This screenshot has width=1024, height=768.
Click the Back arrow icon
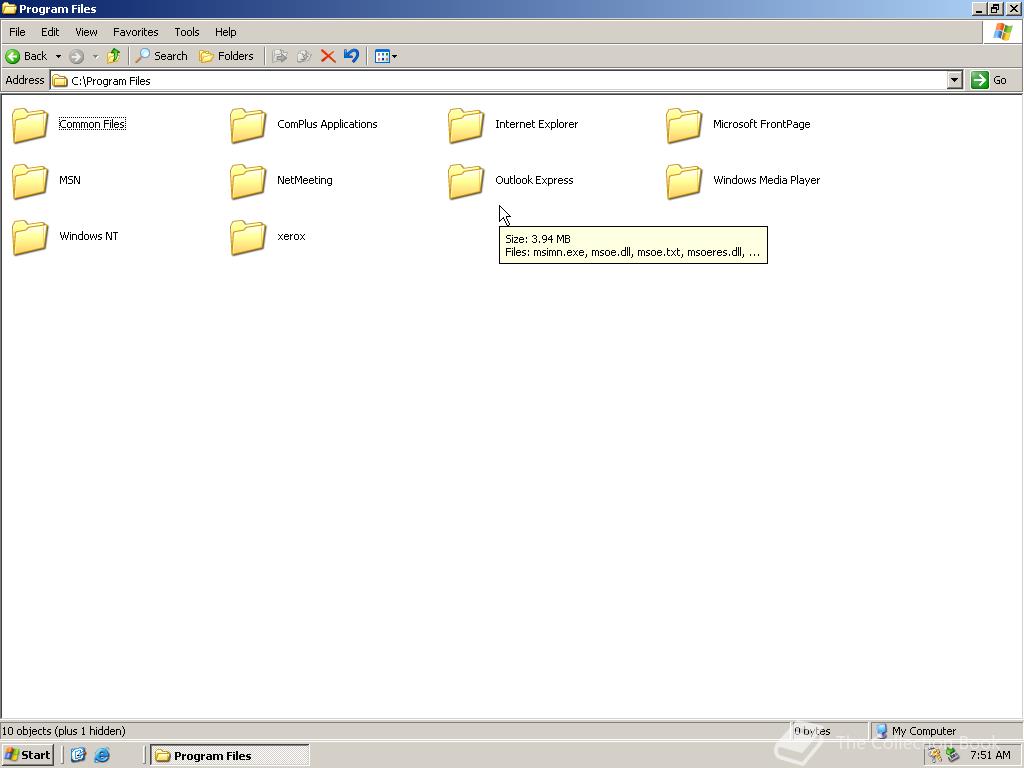pos(12,56)
